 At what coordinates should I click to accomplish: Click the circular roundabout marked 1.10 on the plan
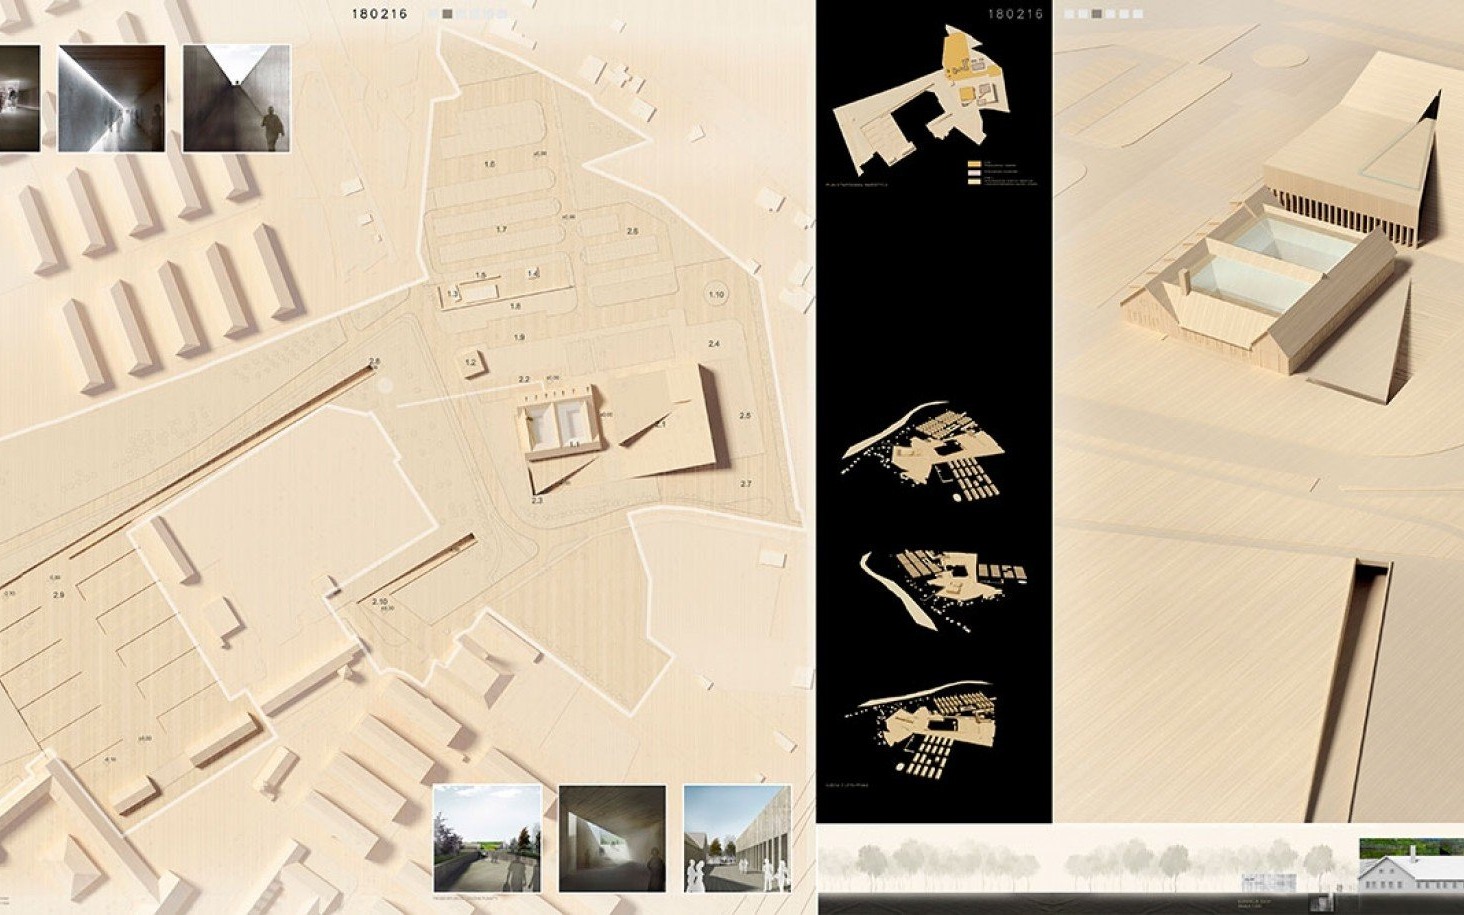(716, 293)
